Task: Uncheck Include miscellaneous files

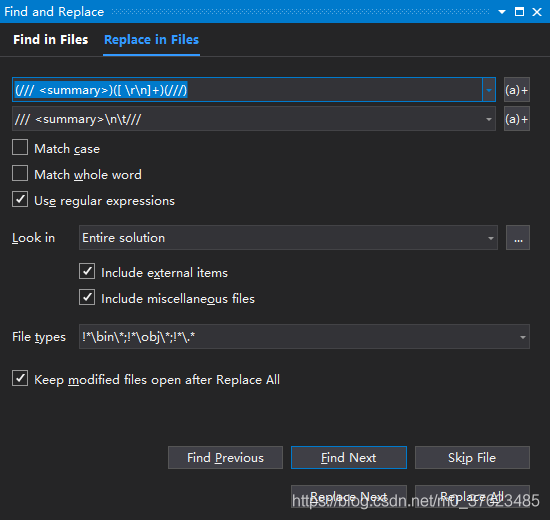Action: coord(87,297)
